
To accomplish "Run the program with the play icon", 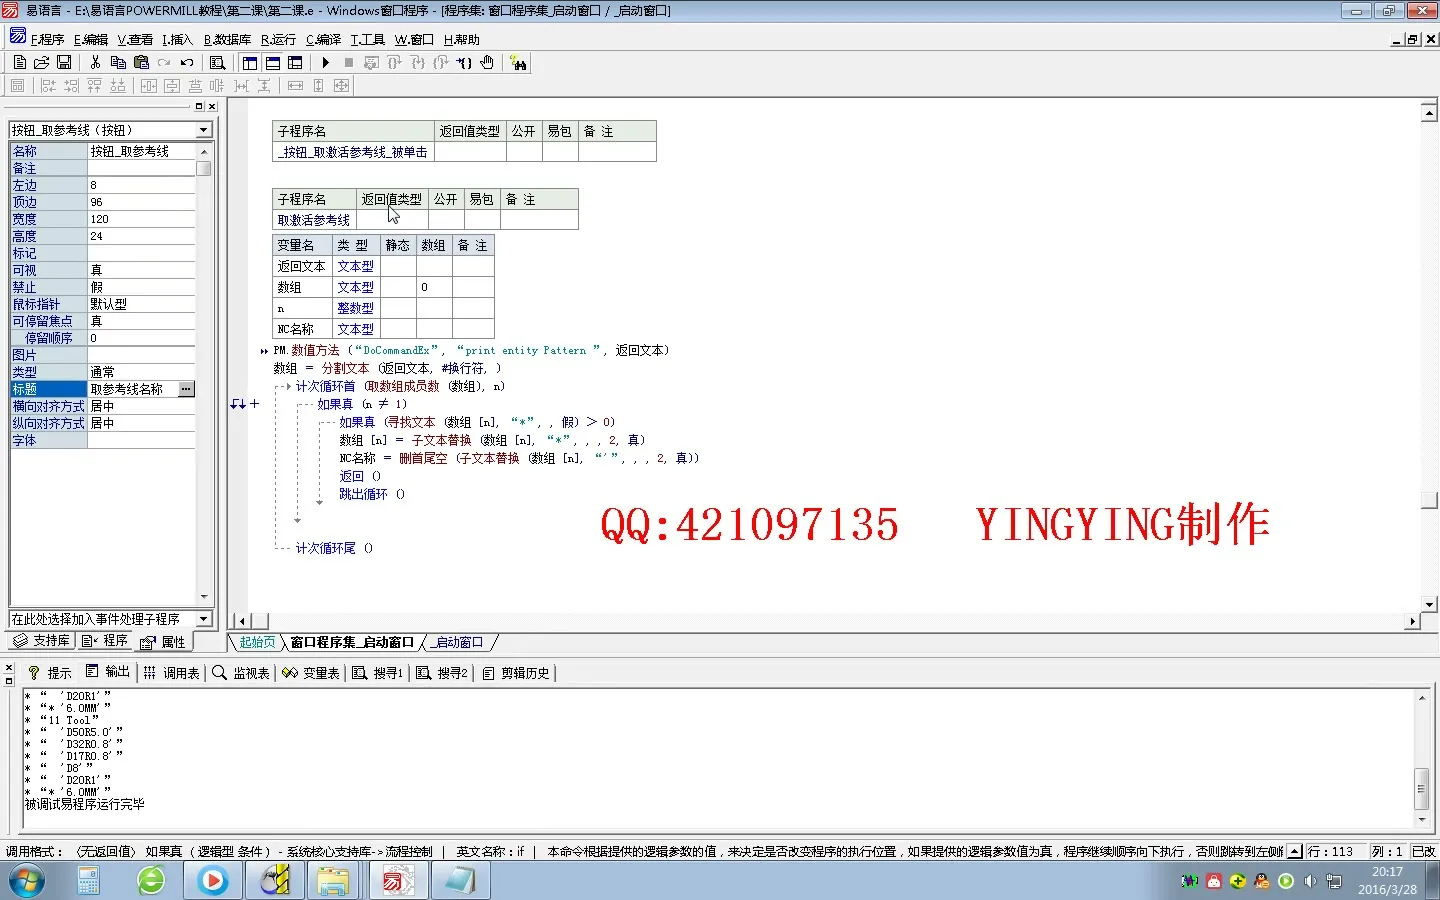I will (x=326, y=62).
